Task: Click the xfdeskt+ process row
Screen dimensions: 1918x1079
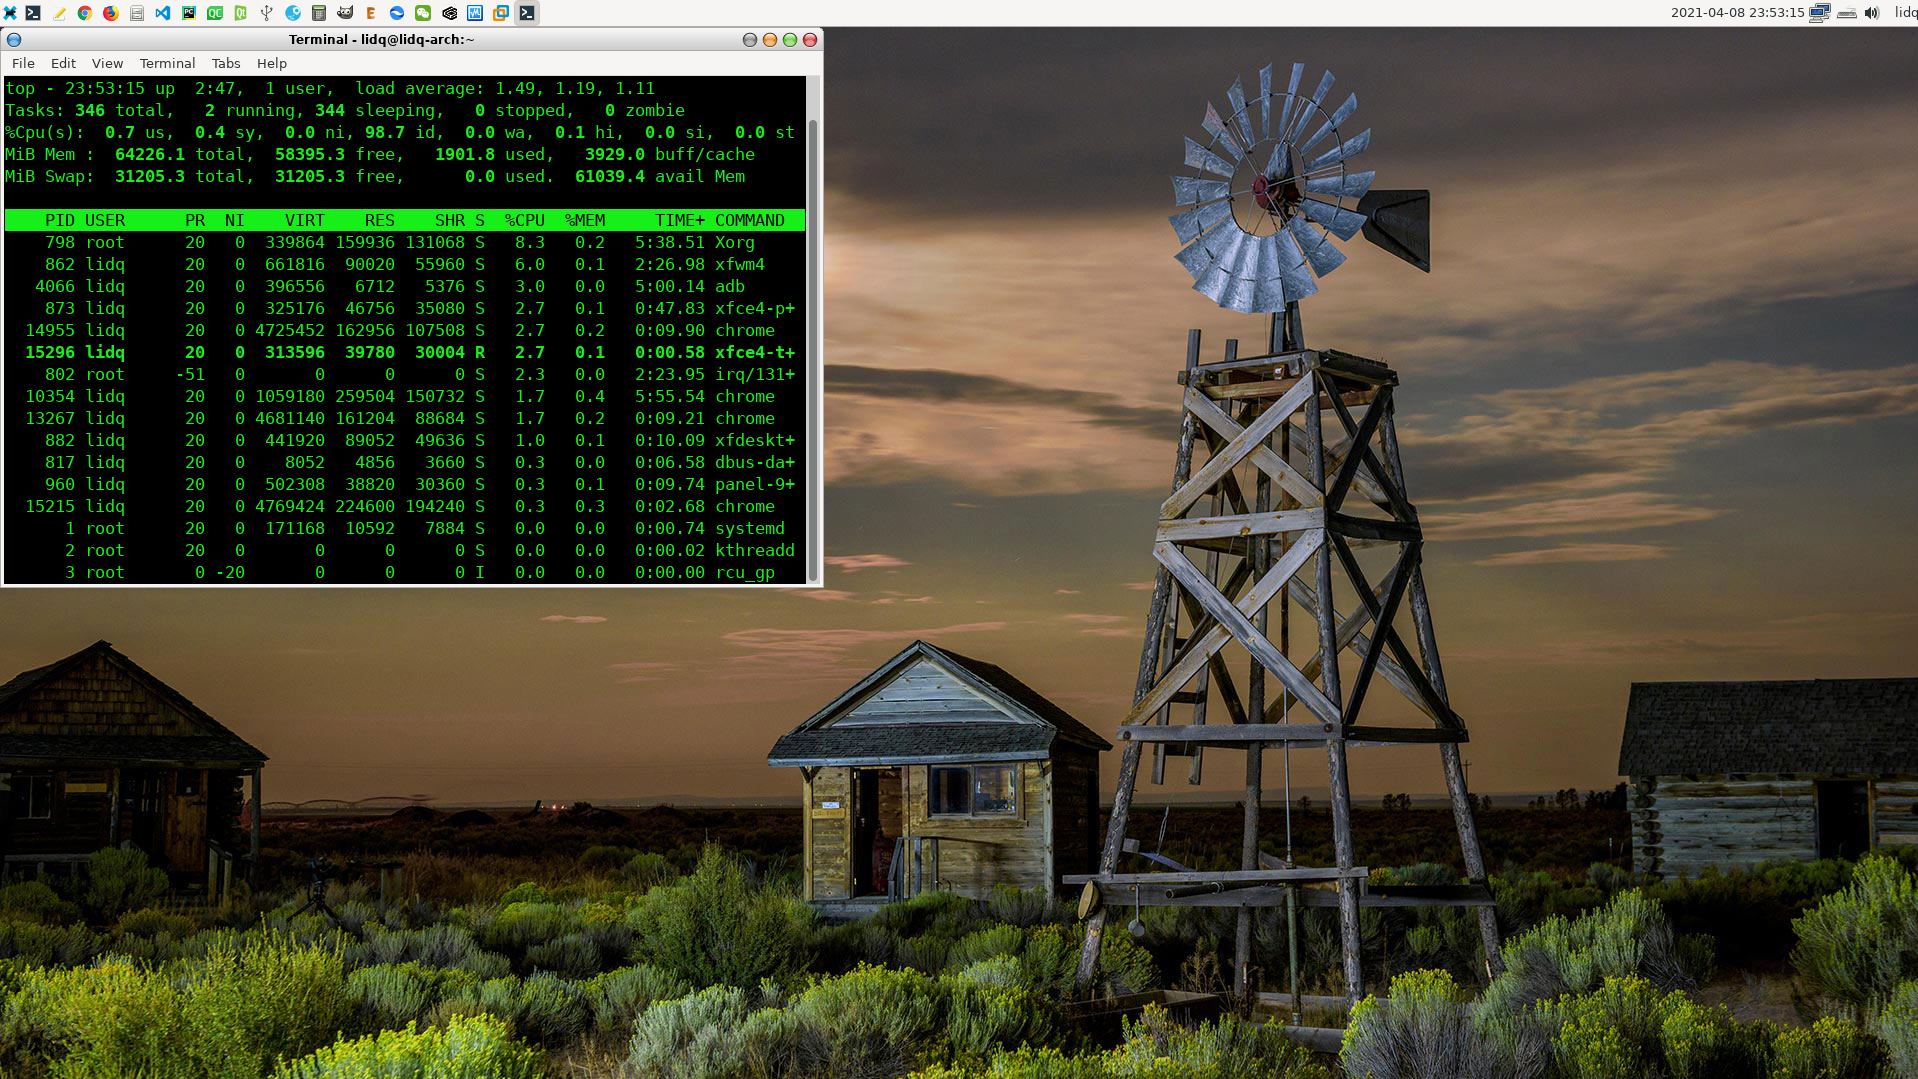Action: point(405,440)
